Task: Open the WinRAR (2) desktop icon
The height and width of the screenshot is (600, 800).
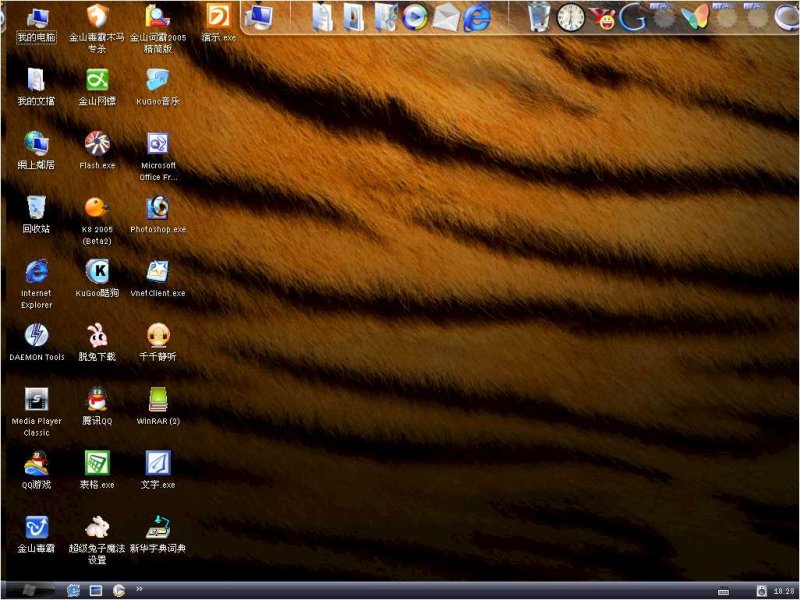Action: [157, 400]
